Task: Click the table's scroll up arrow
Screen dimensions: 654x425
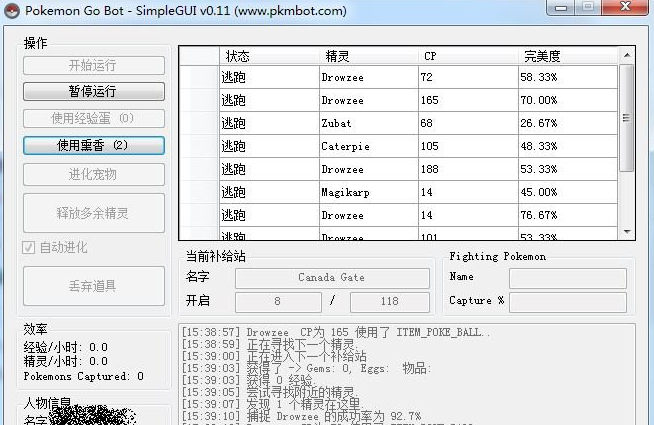Action: pyautogui.click(x=626, y=55)
